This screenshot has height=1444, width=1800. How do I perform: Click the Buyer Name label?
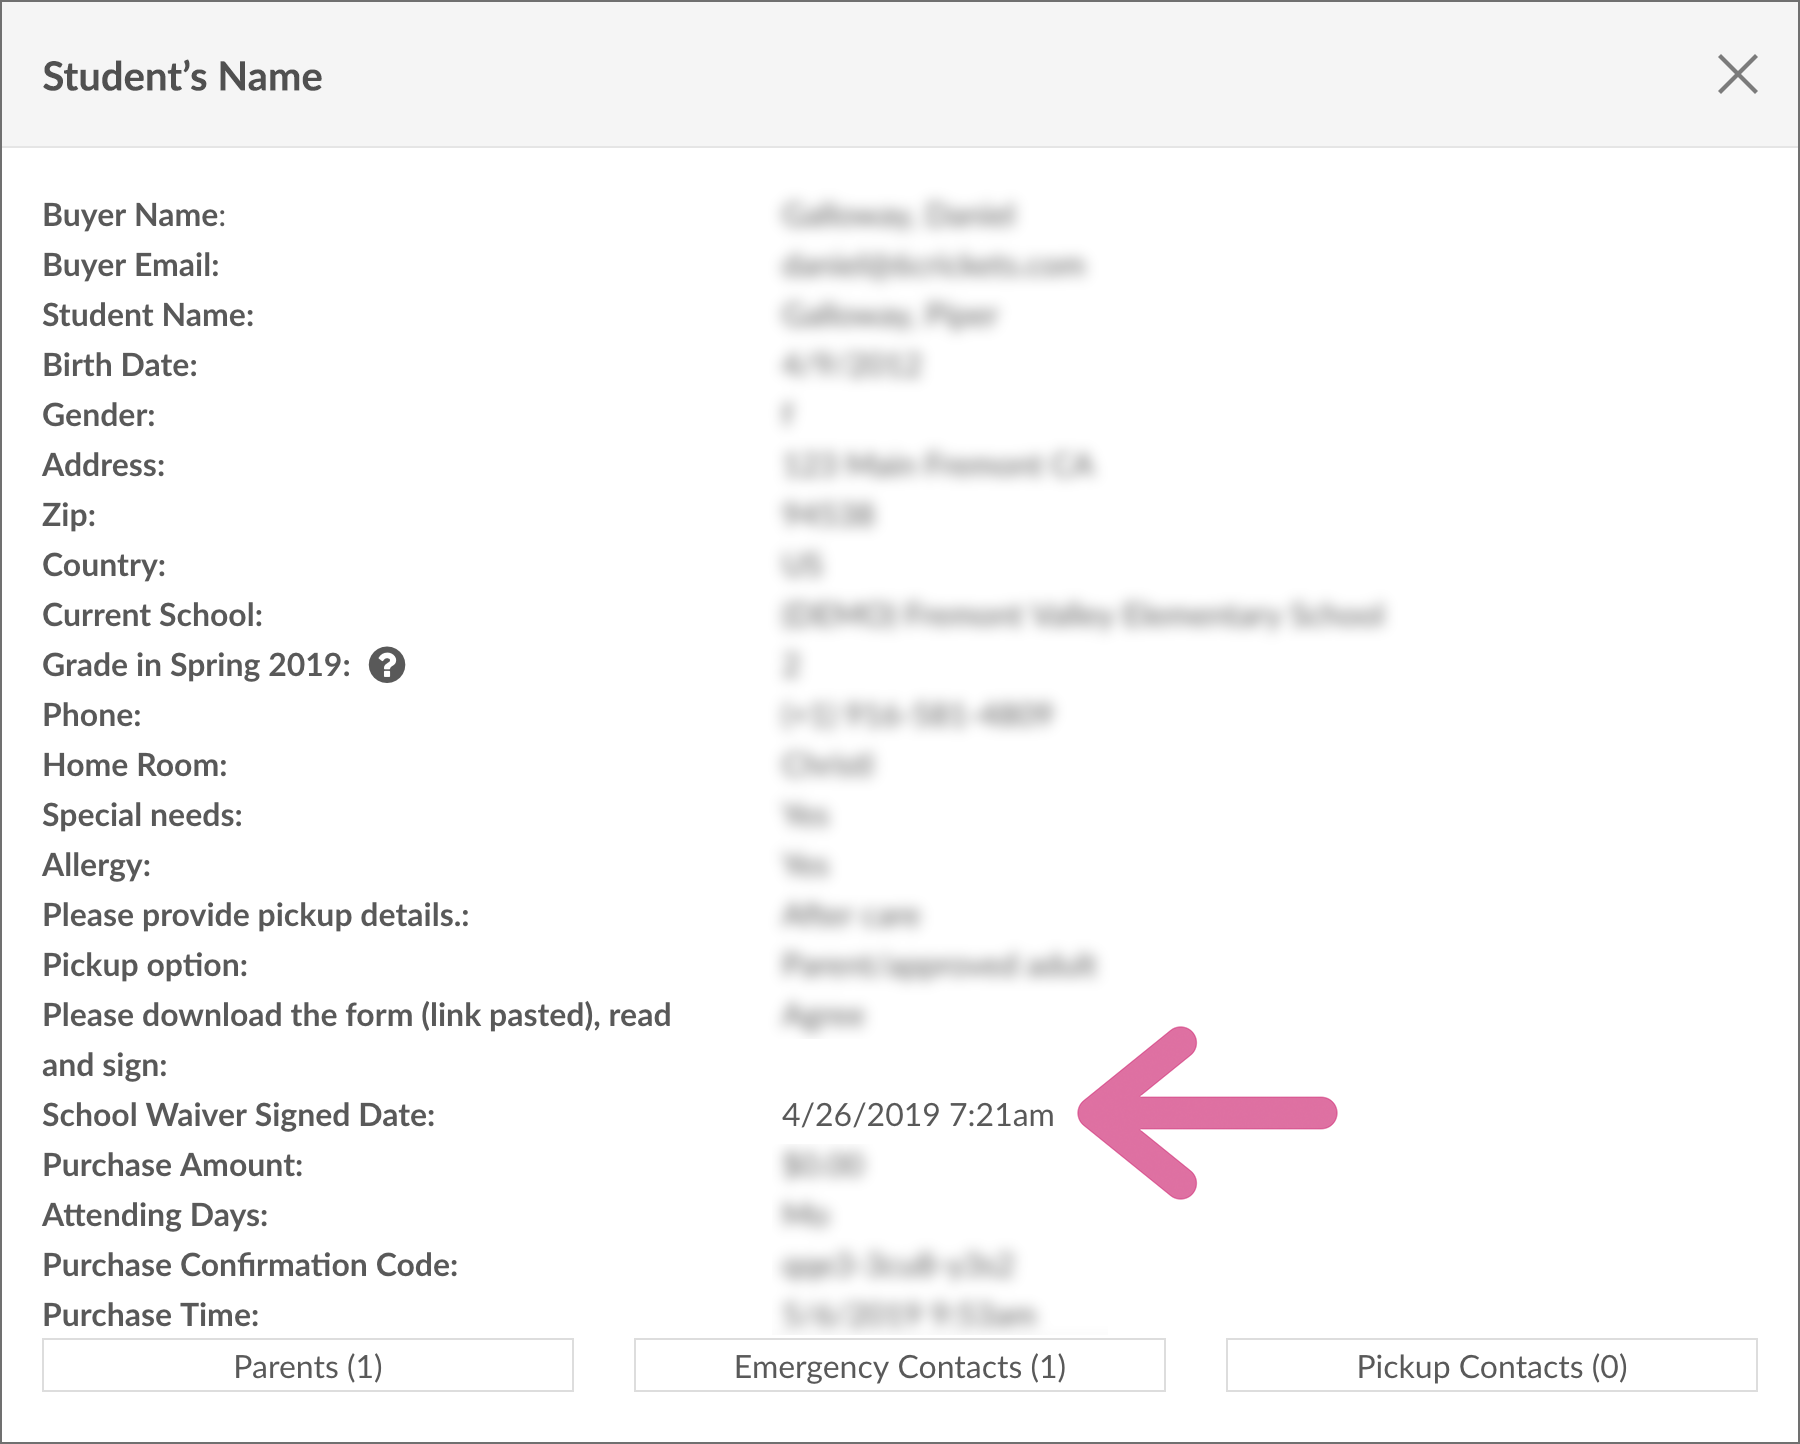134,215
